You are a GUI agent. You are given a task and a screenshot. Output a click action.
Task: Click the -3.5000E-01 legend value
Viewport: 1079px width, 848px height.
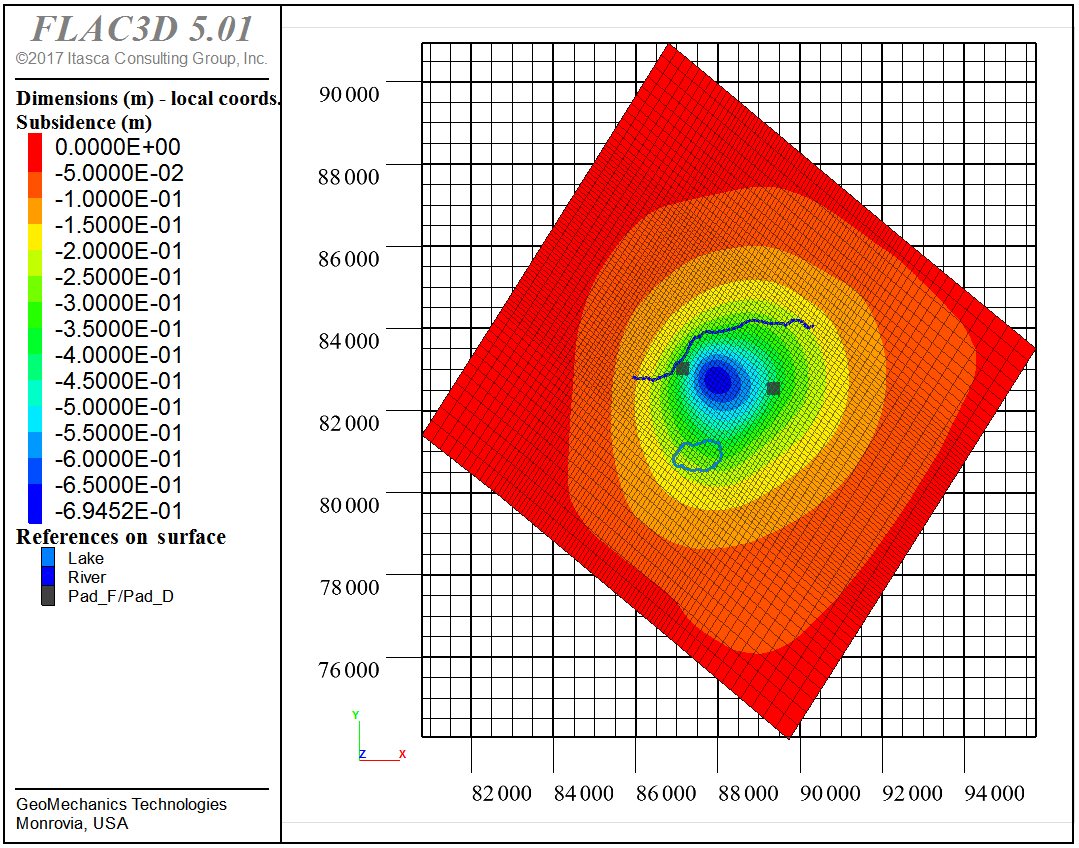pos(118,329)
